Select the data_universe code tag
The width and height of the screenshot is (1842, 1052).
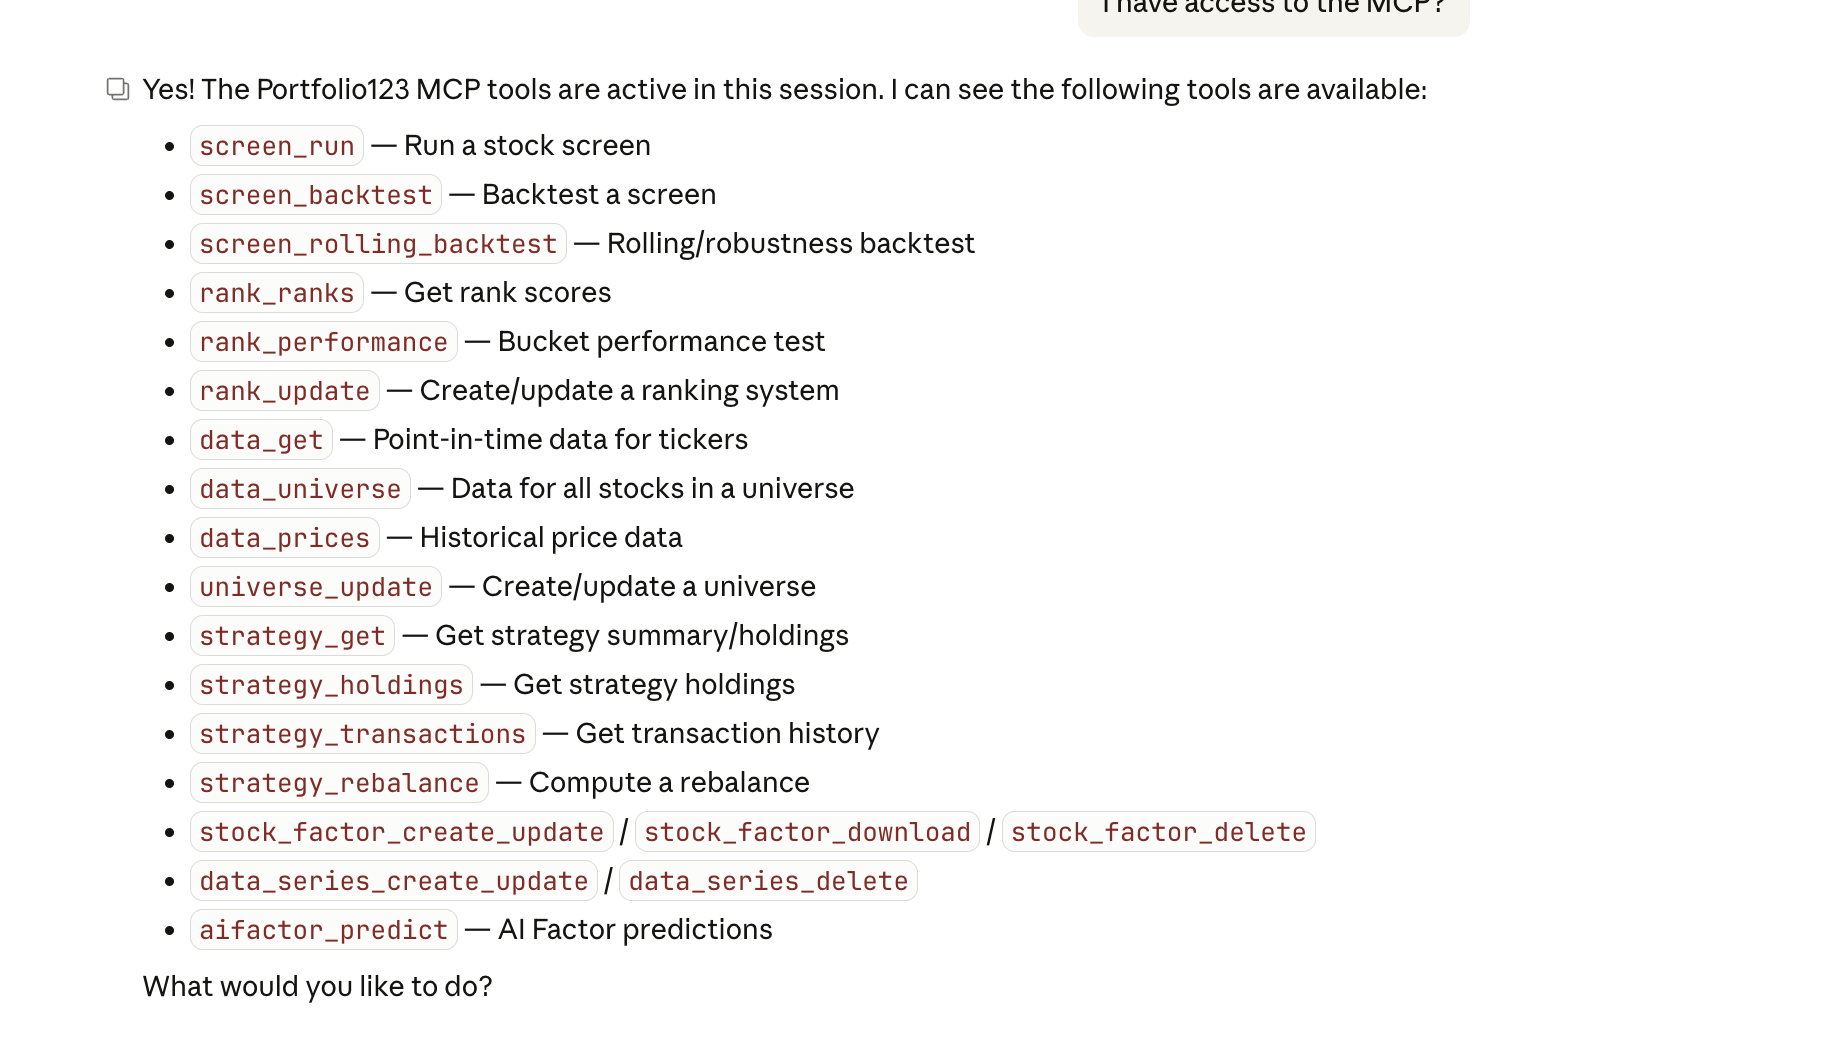tap(300, 489)
